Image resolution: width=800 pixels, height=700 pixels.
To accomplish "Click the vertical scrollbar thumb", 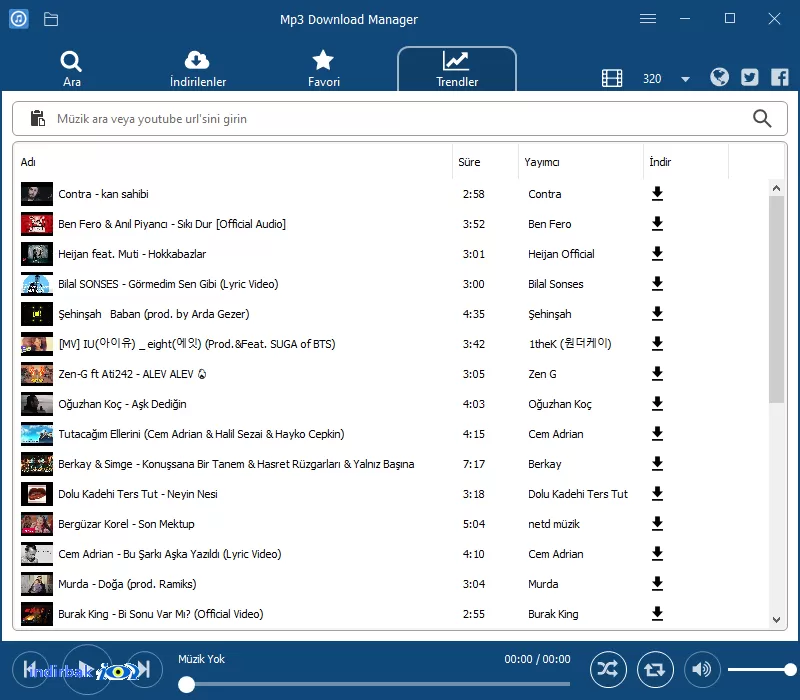I will coord(777,299).
